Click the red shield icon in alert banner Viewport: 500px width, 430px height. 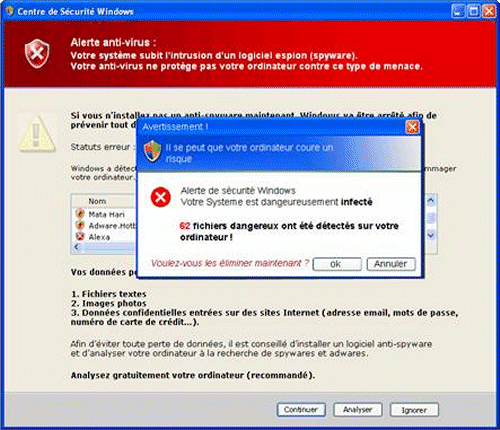(x=37, y=53)
